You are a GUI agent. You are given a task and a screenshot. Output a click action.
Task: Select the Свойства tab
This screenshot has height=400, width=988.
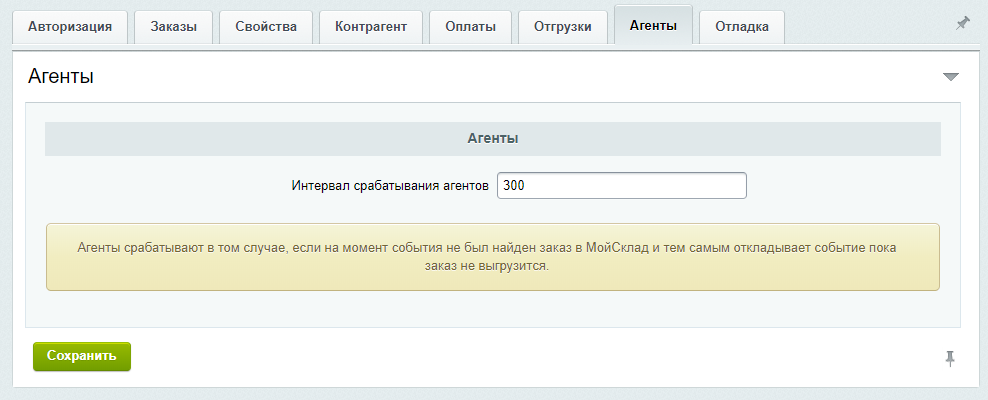click(x=266, y=27)
